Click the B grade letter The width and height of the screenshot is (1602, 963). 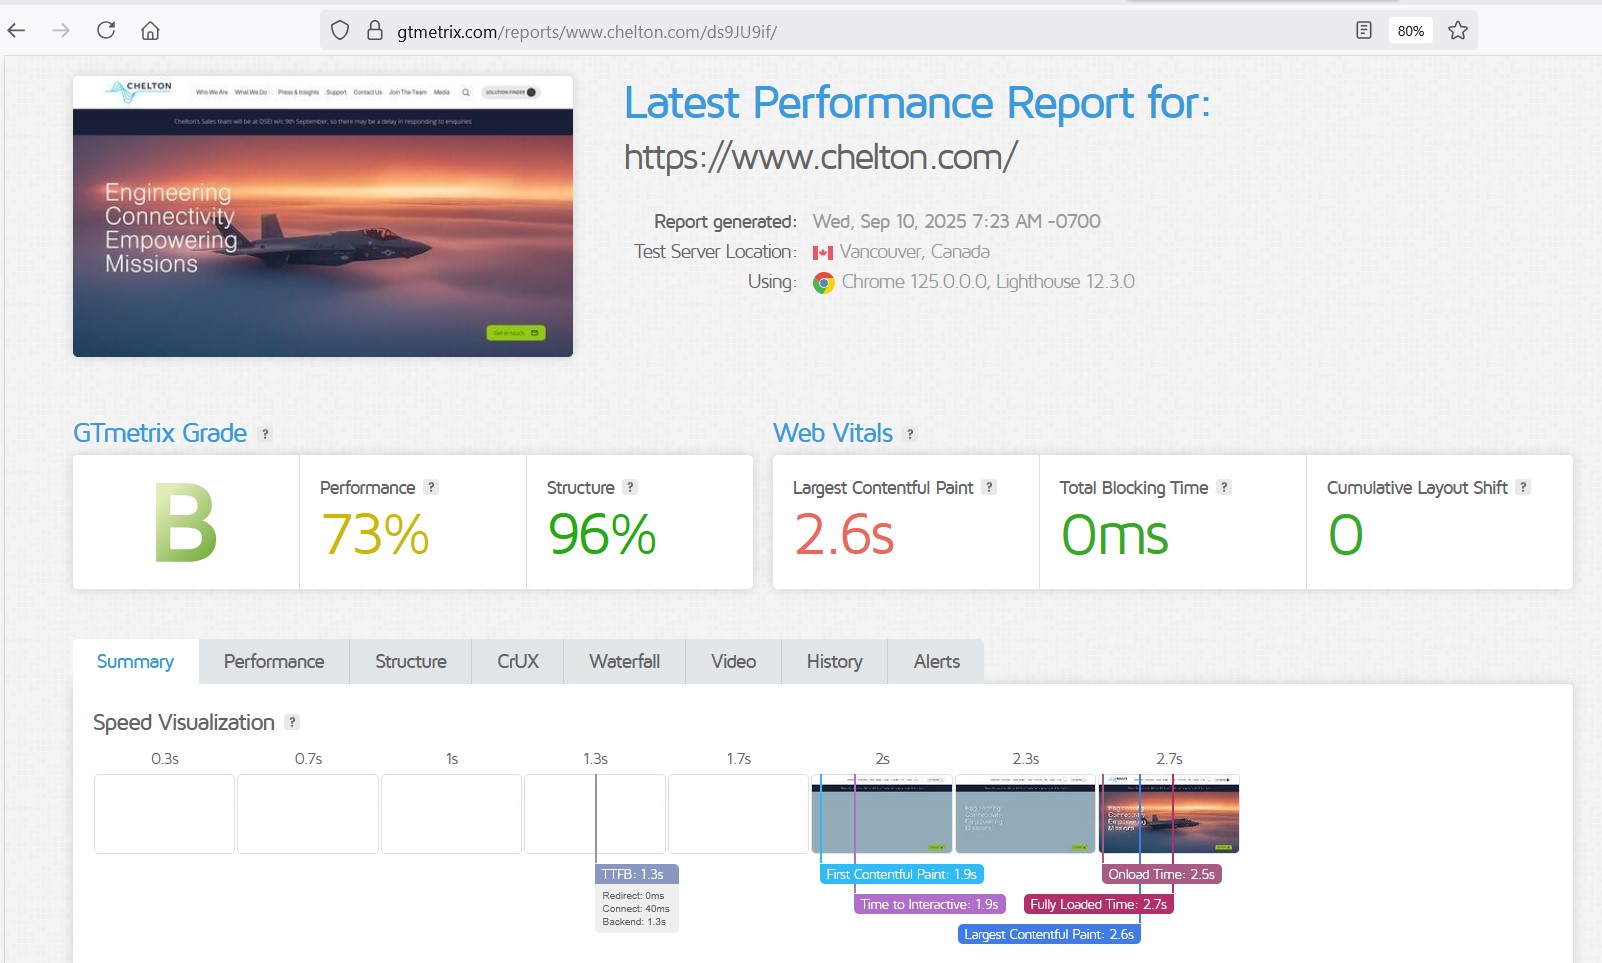185,523
